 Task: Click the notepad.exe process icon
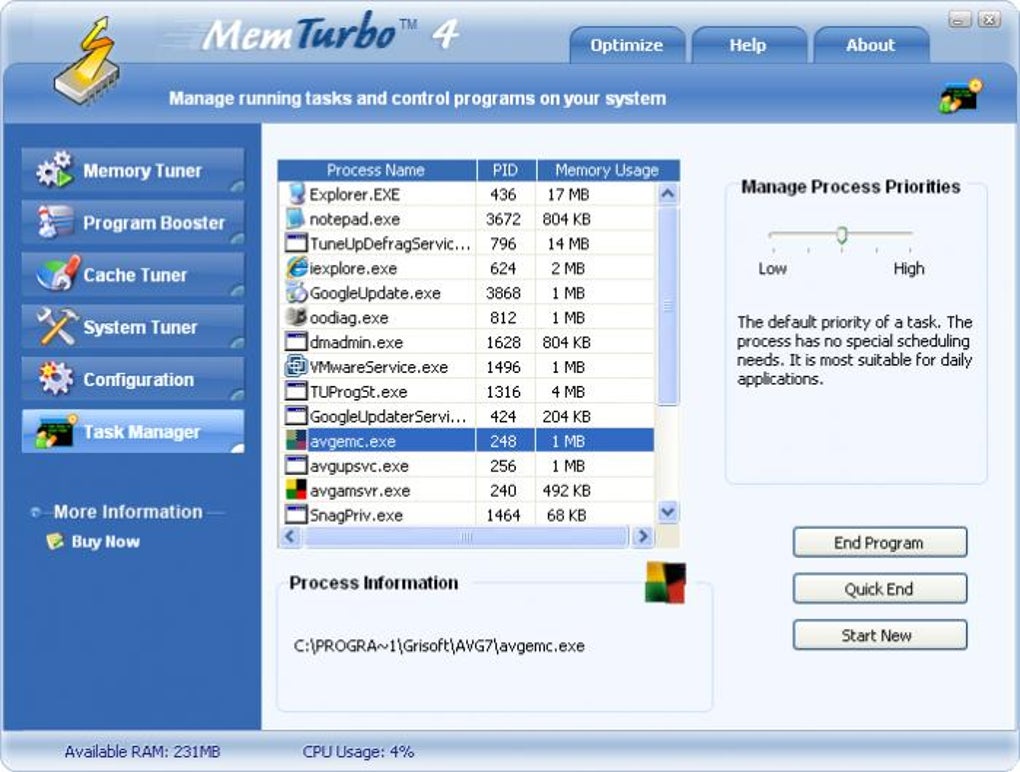[x=296, y=219]
